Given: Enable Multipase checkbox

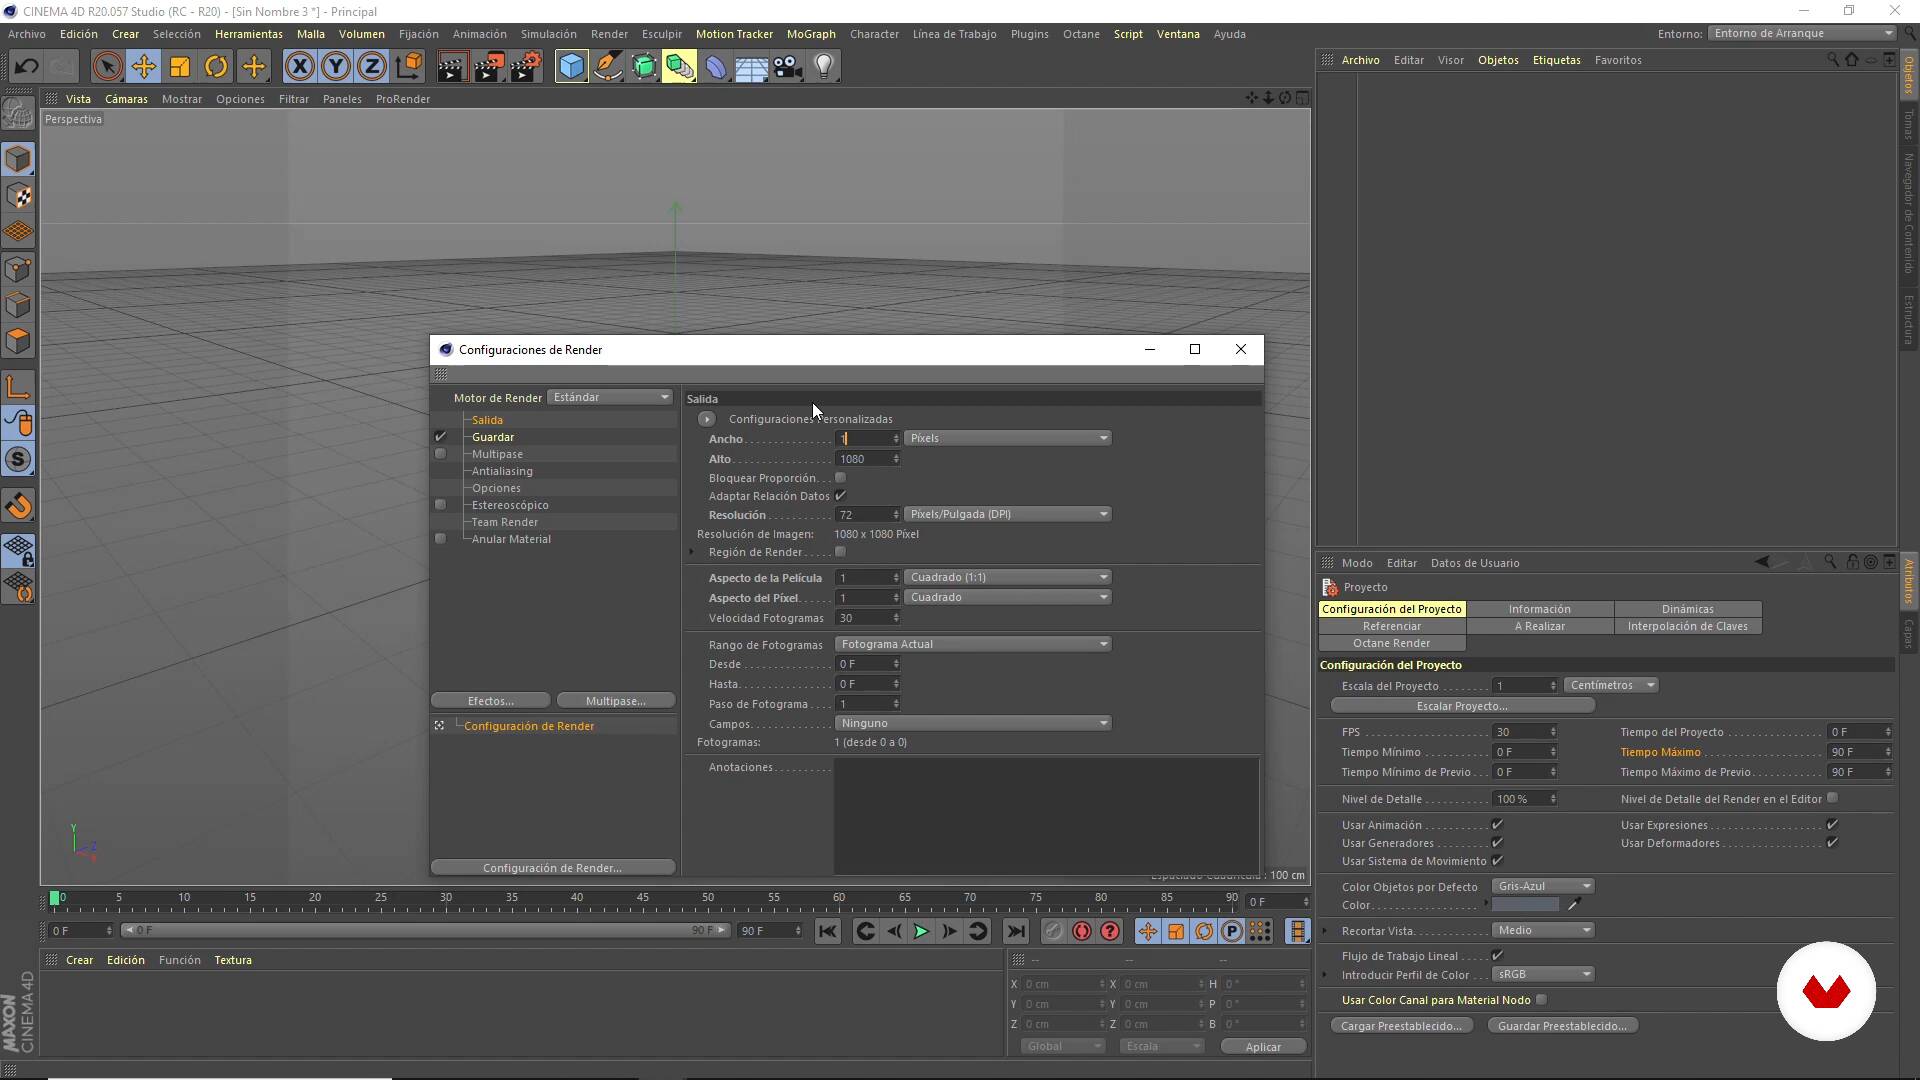Looking at the screenshot, I should [440, 454].
